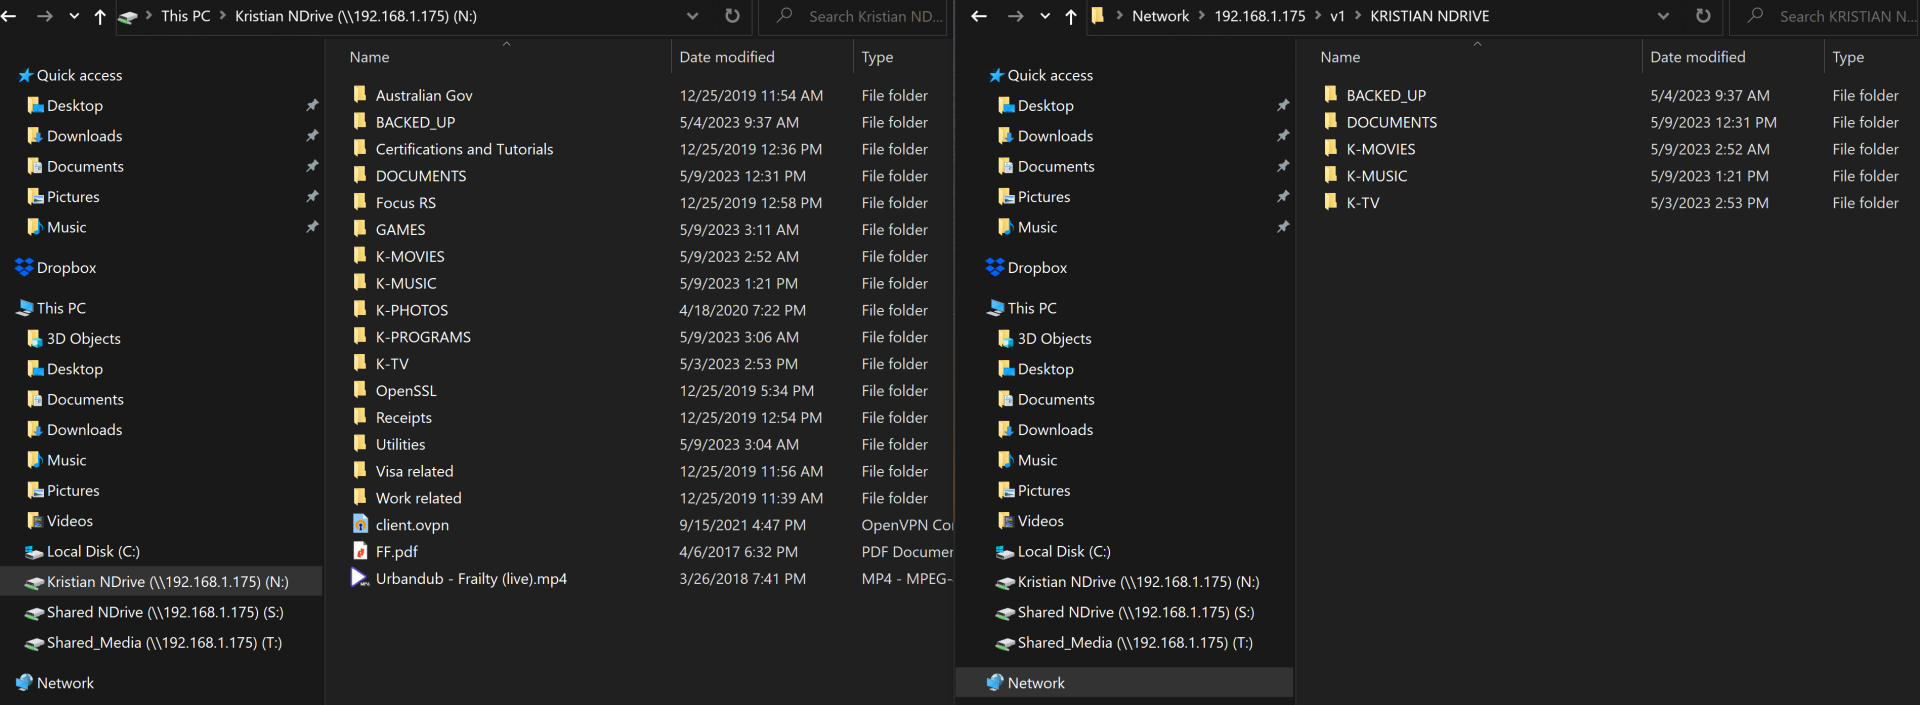
Task: Go up one level in right window
Action: click(x=1071, y=16)
